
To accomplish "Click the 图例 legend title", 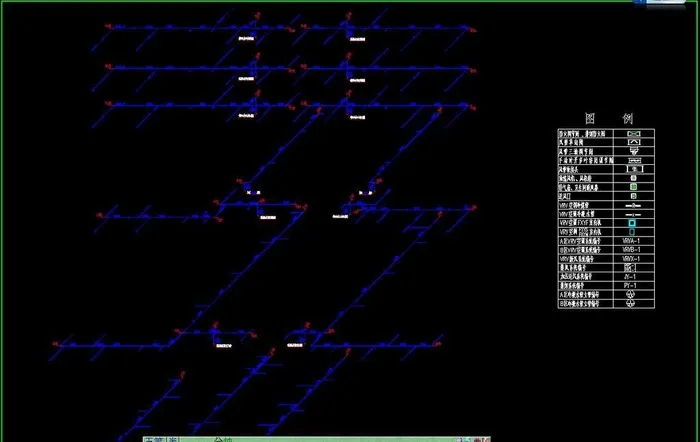I will [606, 116].
